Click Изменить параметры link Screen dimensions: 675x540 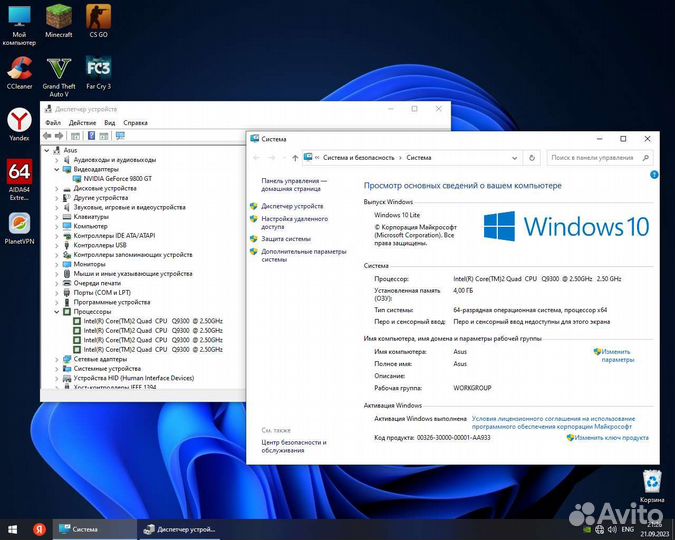617,356
